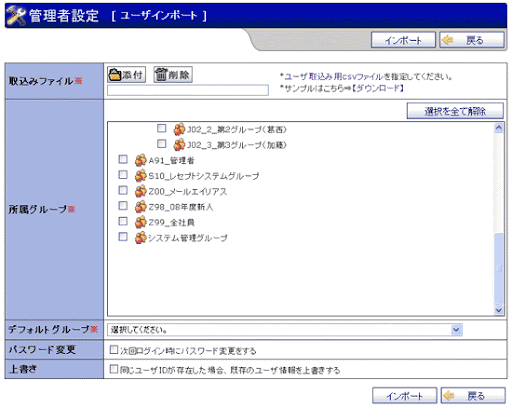Viewport: 512px width, 408px height.
Task: Click the 添付 attach file button
Action: click(x=127, y=75)
